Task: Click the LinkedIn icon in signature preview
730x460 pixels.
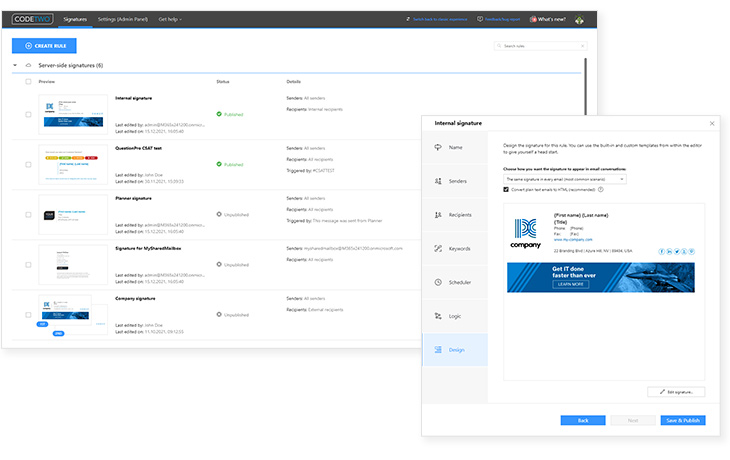Action: [669, 251]
